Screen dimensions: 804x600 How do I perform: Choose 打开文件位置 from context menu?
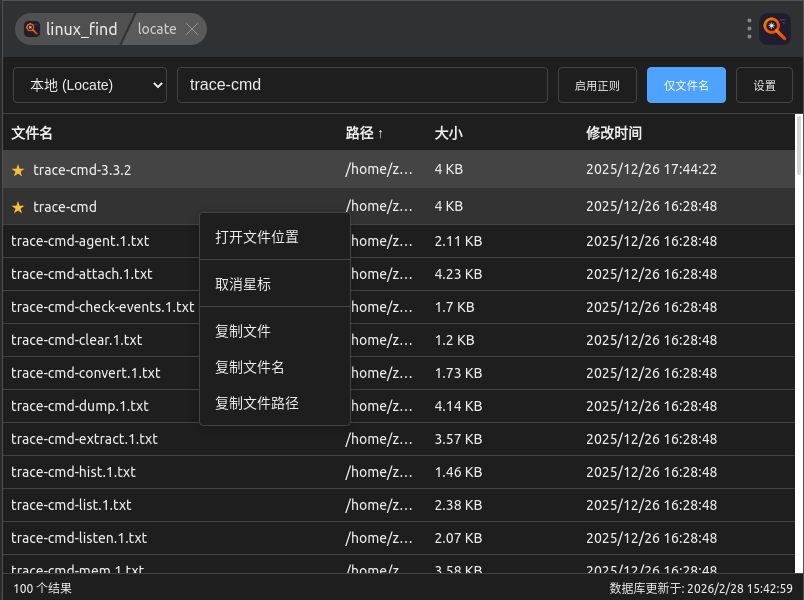pyautogui.click(x=257, y=237)
